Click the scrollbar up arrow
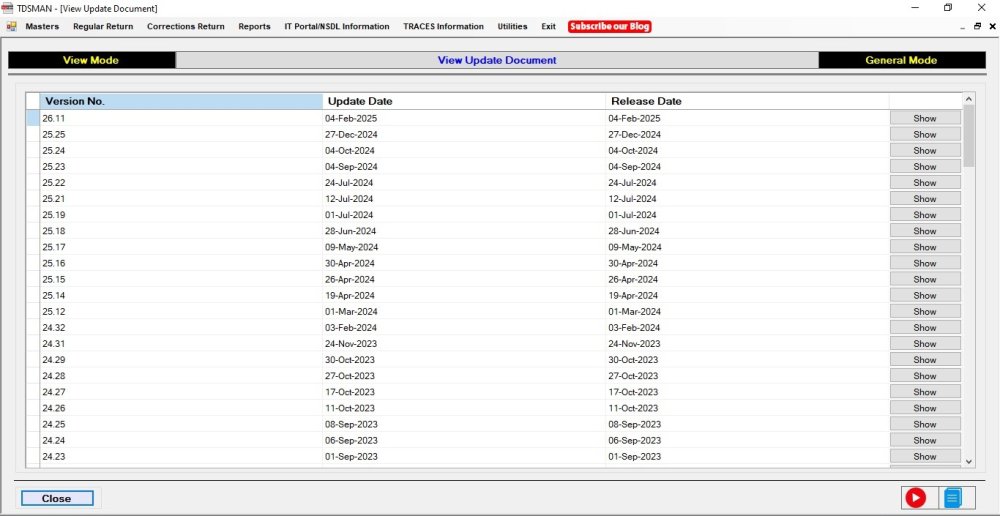Image resolution: width=1000 pixels, height=516 pixels. [x=969, y=99]
